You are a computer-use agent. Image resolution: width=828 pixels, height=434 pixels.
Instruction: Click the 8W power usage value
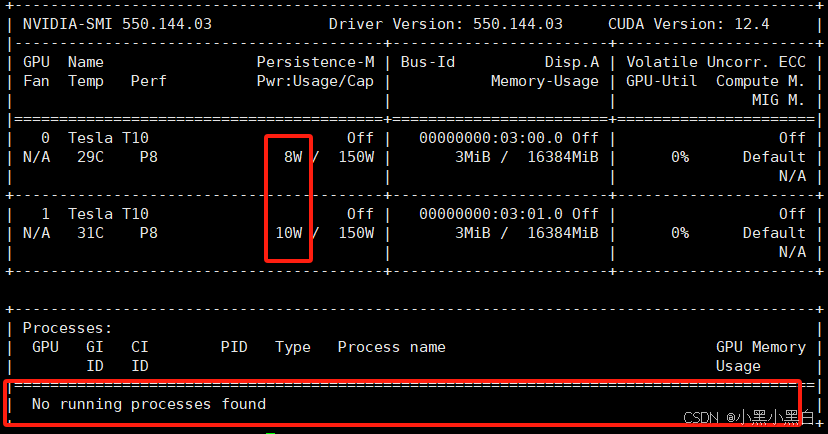293,157
